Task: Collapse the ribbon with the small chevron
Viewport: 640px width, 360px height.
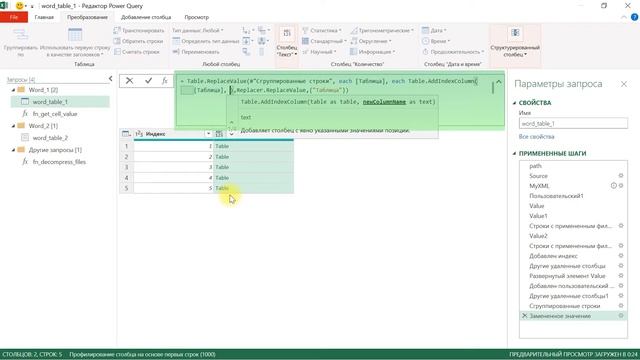Action: [623, 18]
